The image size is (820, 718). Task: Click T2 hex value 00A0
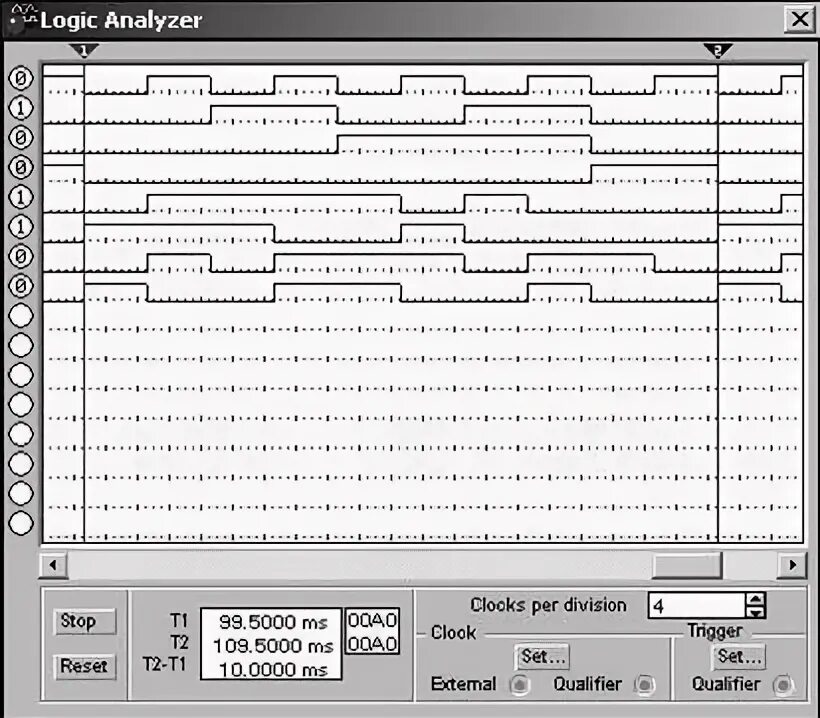372,644
